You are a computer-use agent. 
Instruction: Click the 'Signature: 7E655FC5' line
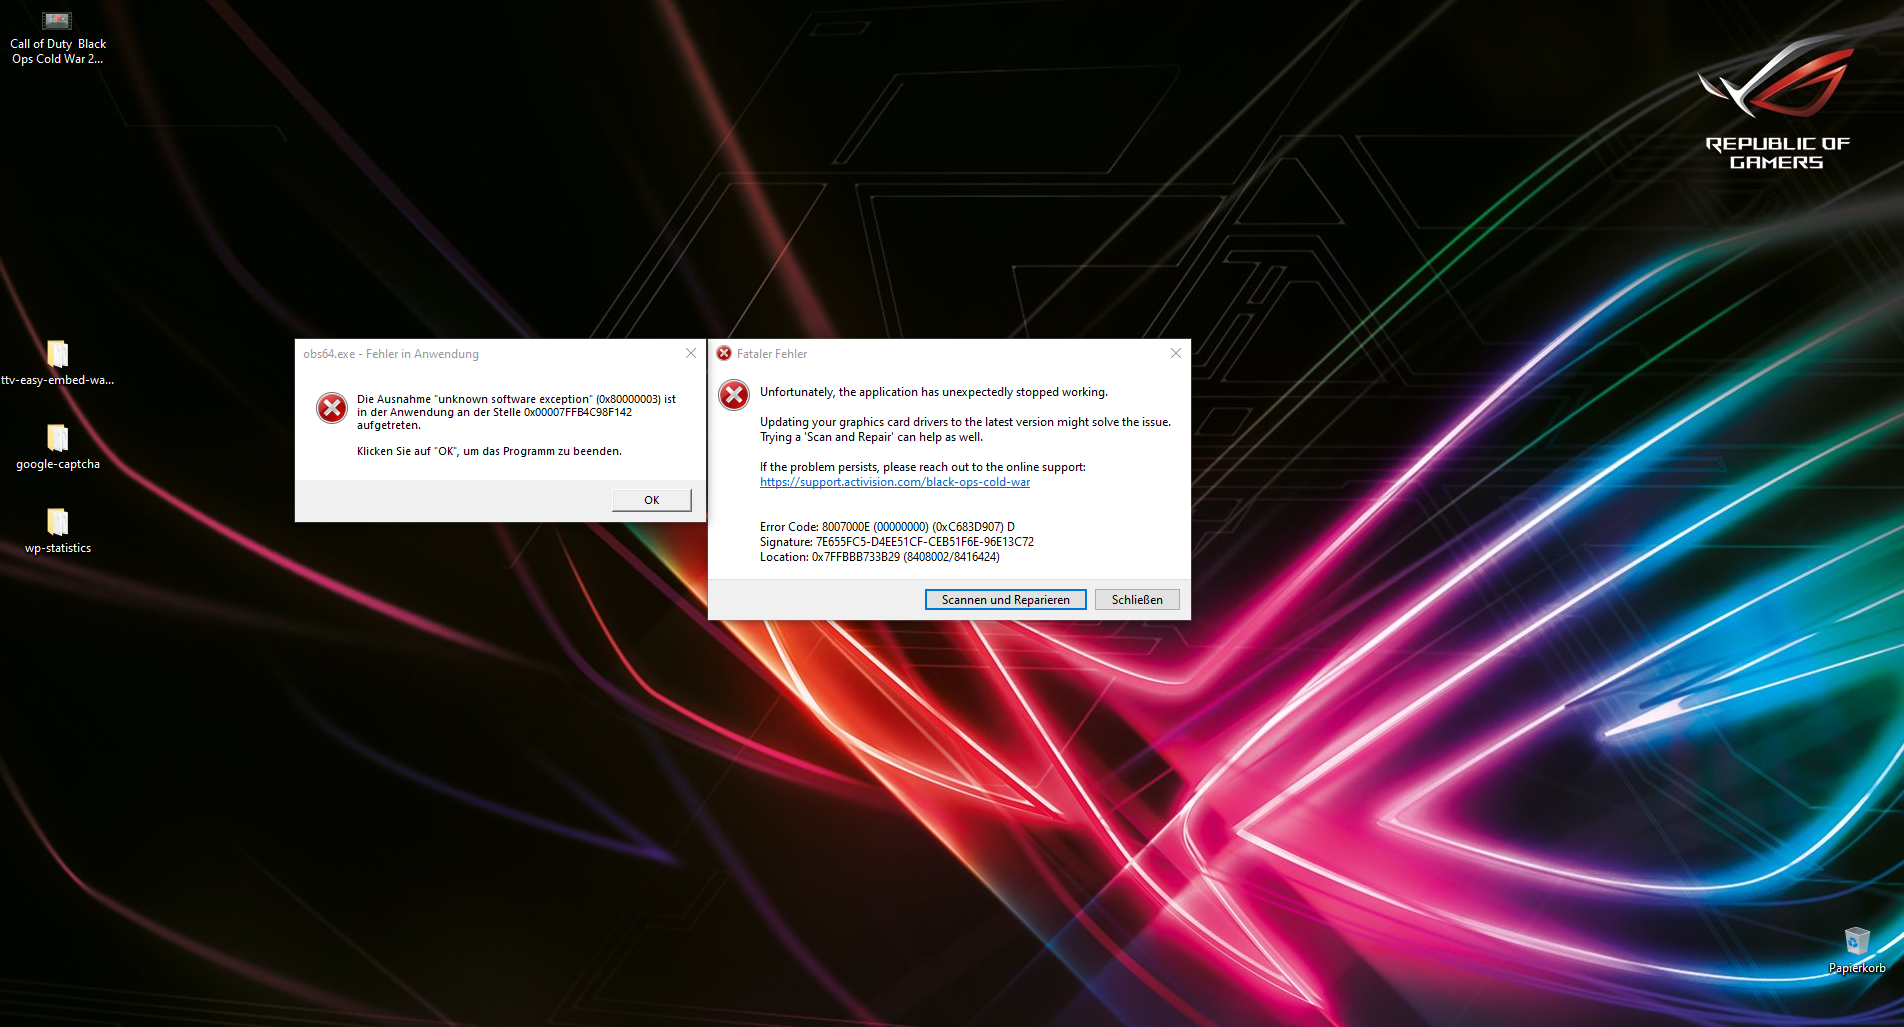click(x=897, y=542)
